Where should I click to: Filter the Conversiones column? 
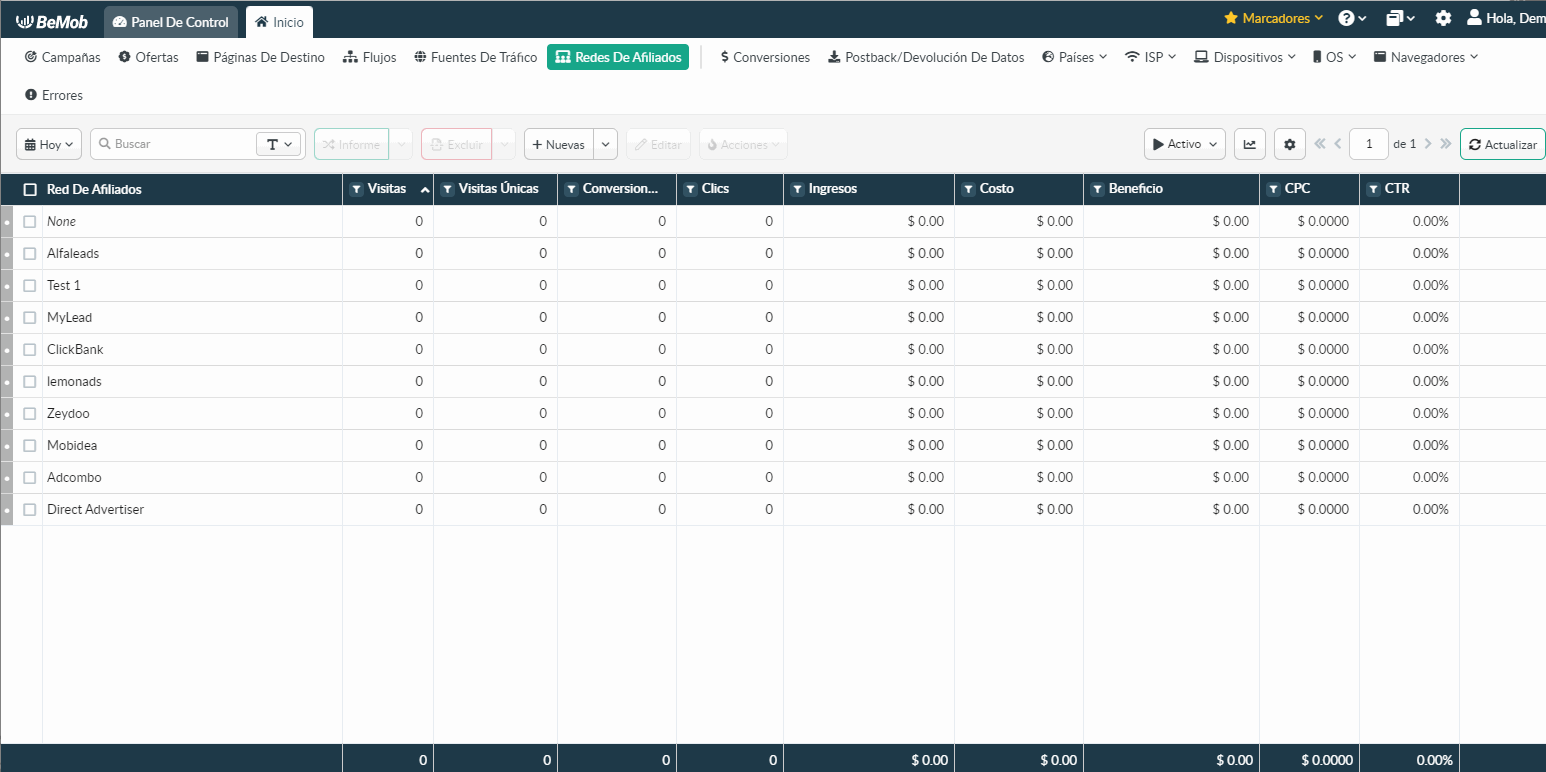571,189
